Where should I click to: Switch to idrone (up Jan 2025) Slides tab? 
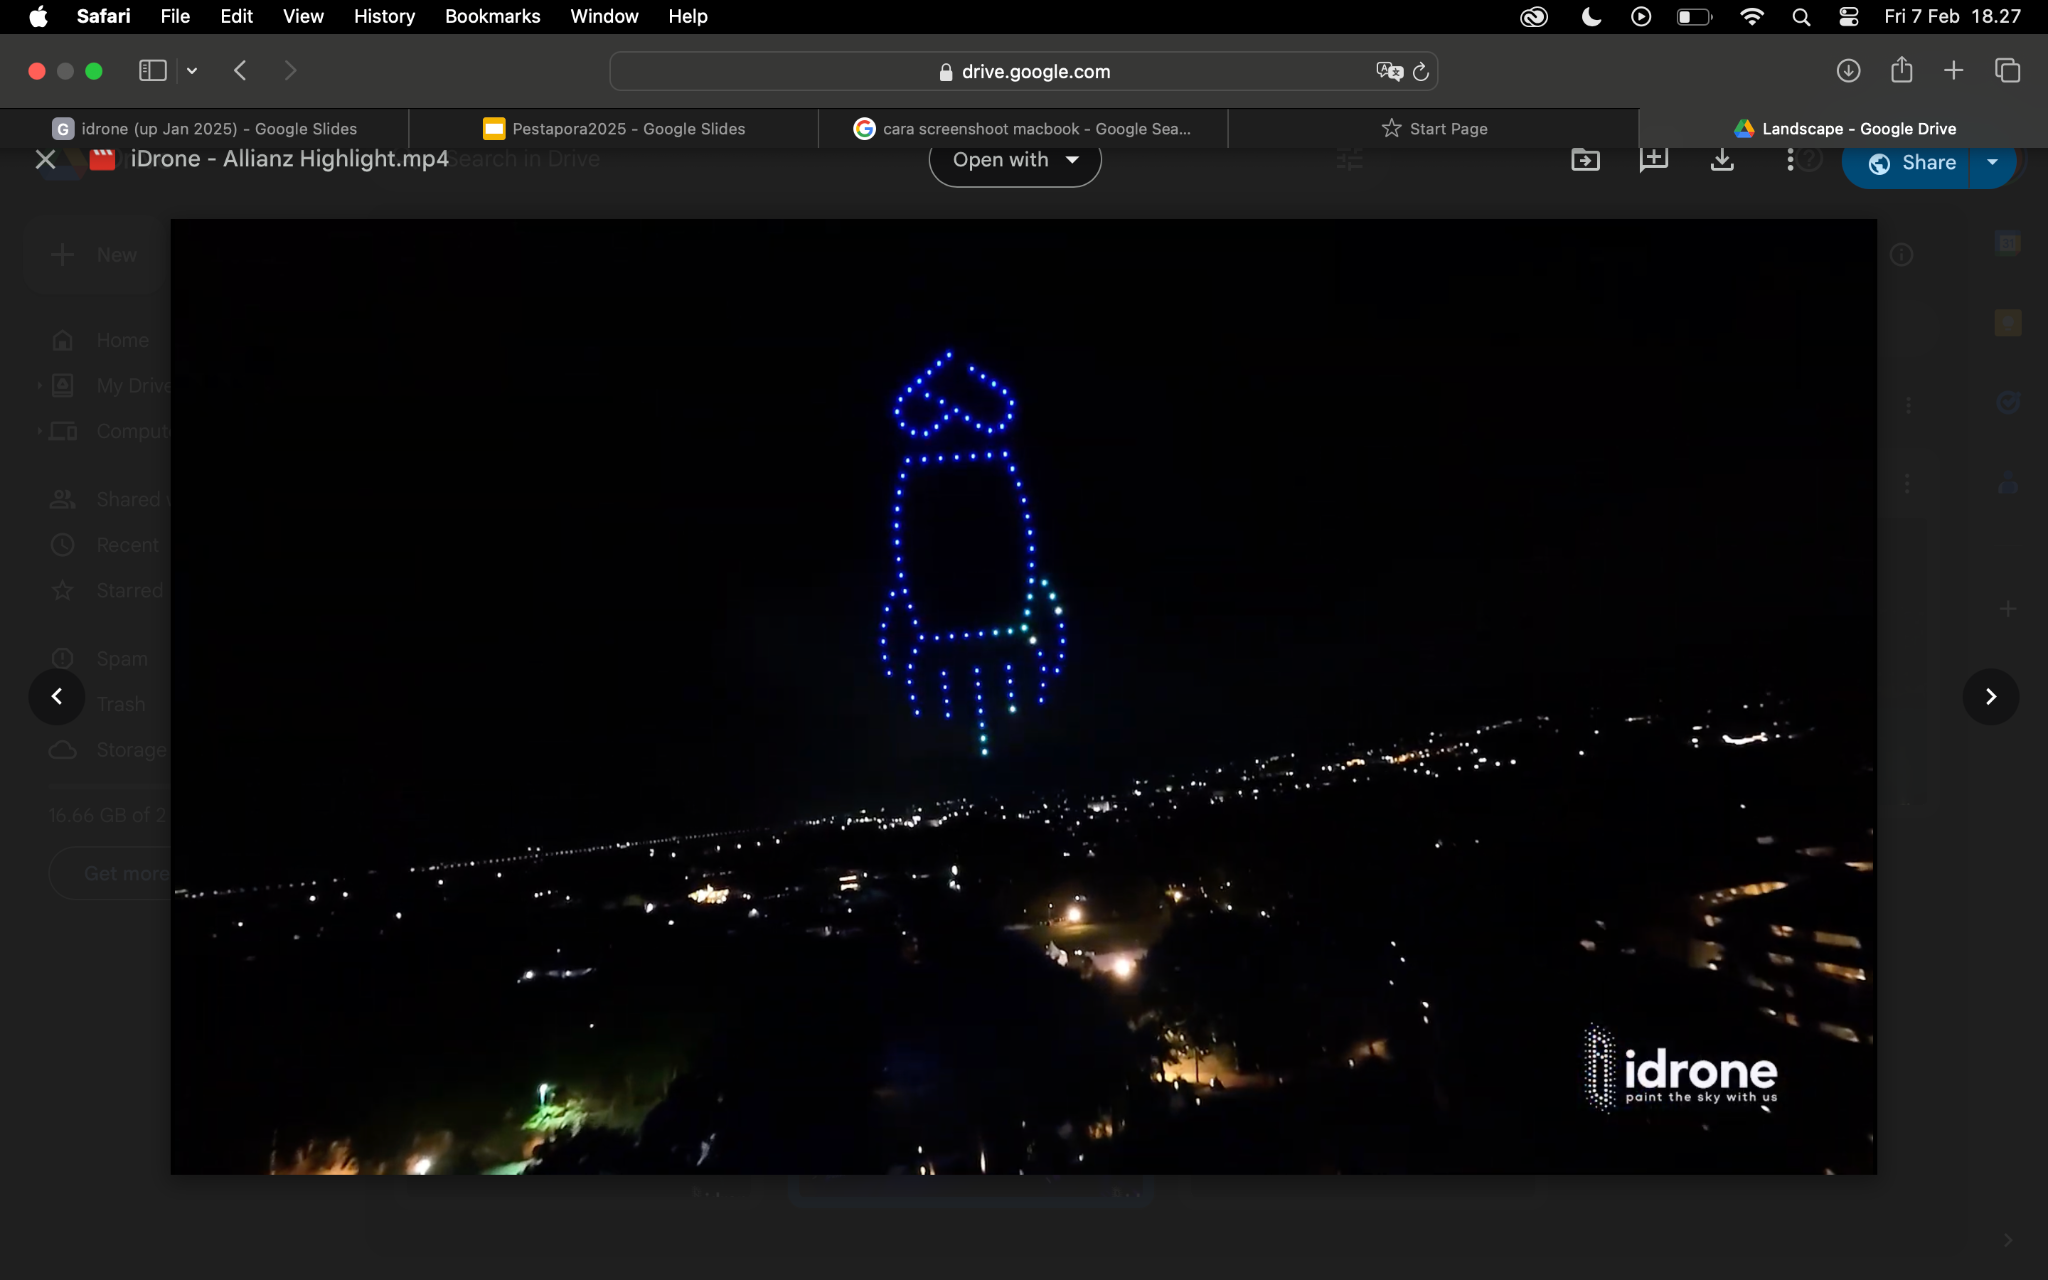(x=204, y=129)
